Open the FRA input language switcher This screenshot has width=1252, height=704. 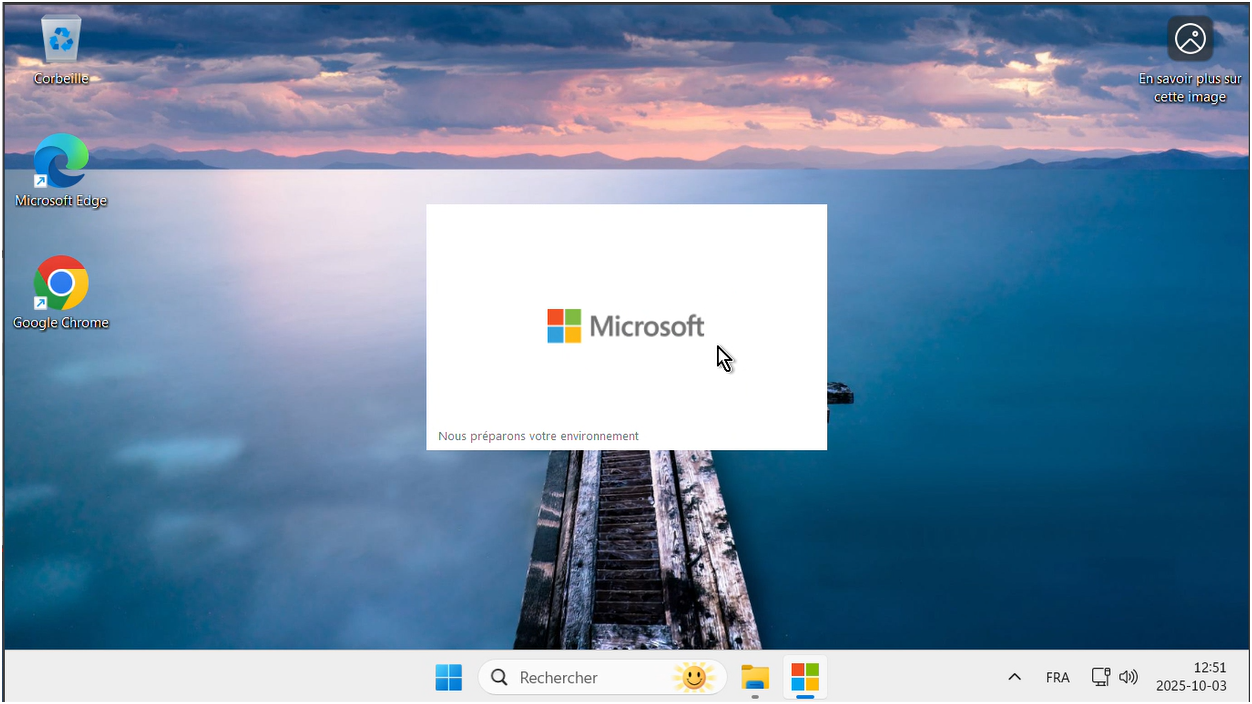pyautogui.click(x=1057, y=677)
